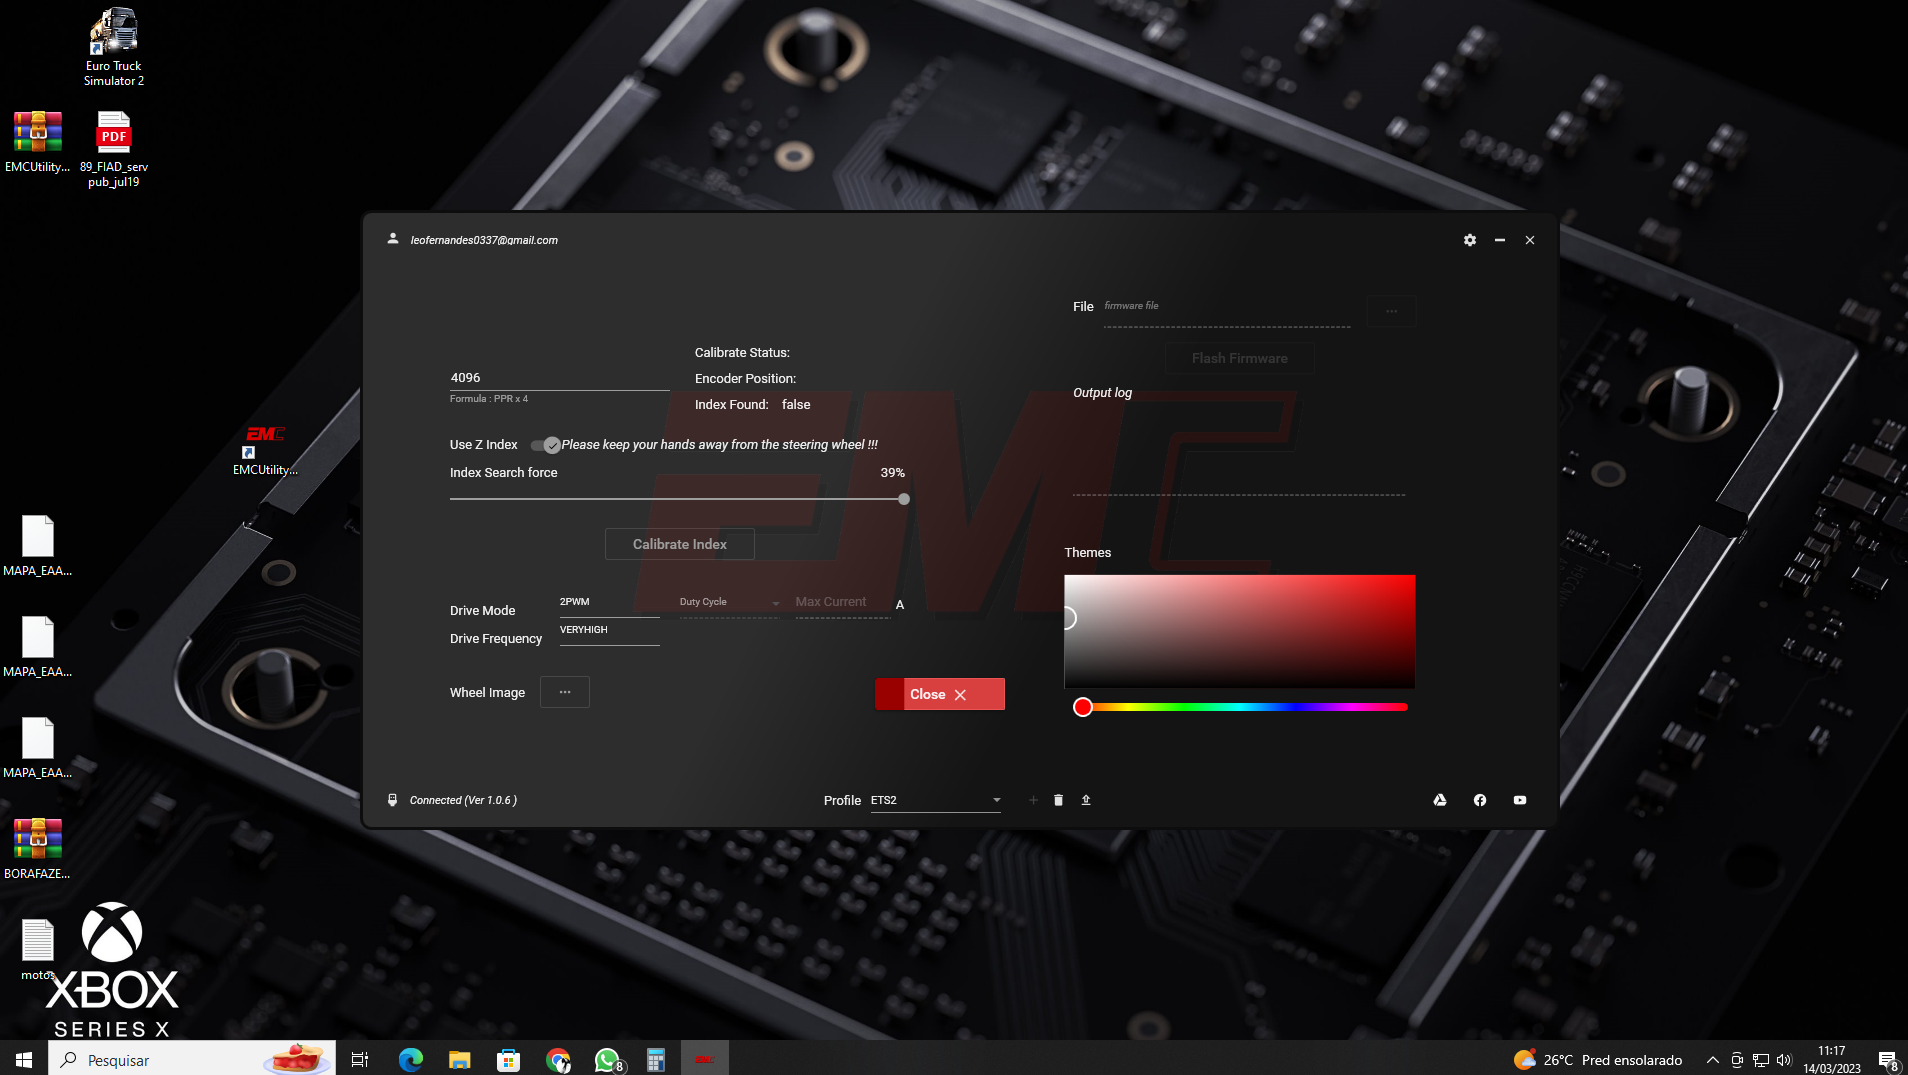Image resolution: width=1908 pixels, height=1075 pixels.
Task: Open the notification center icon
Action: [1887, 1060]
